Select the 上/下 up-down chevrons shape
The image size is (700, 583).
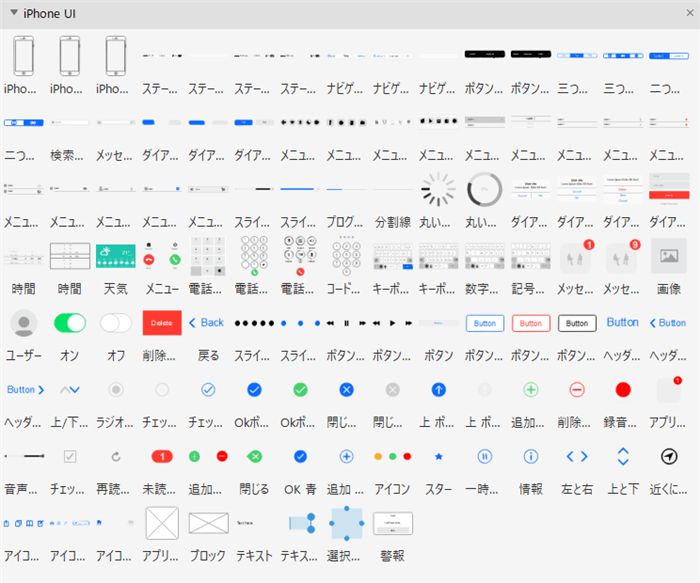click(x=70, y=390)
